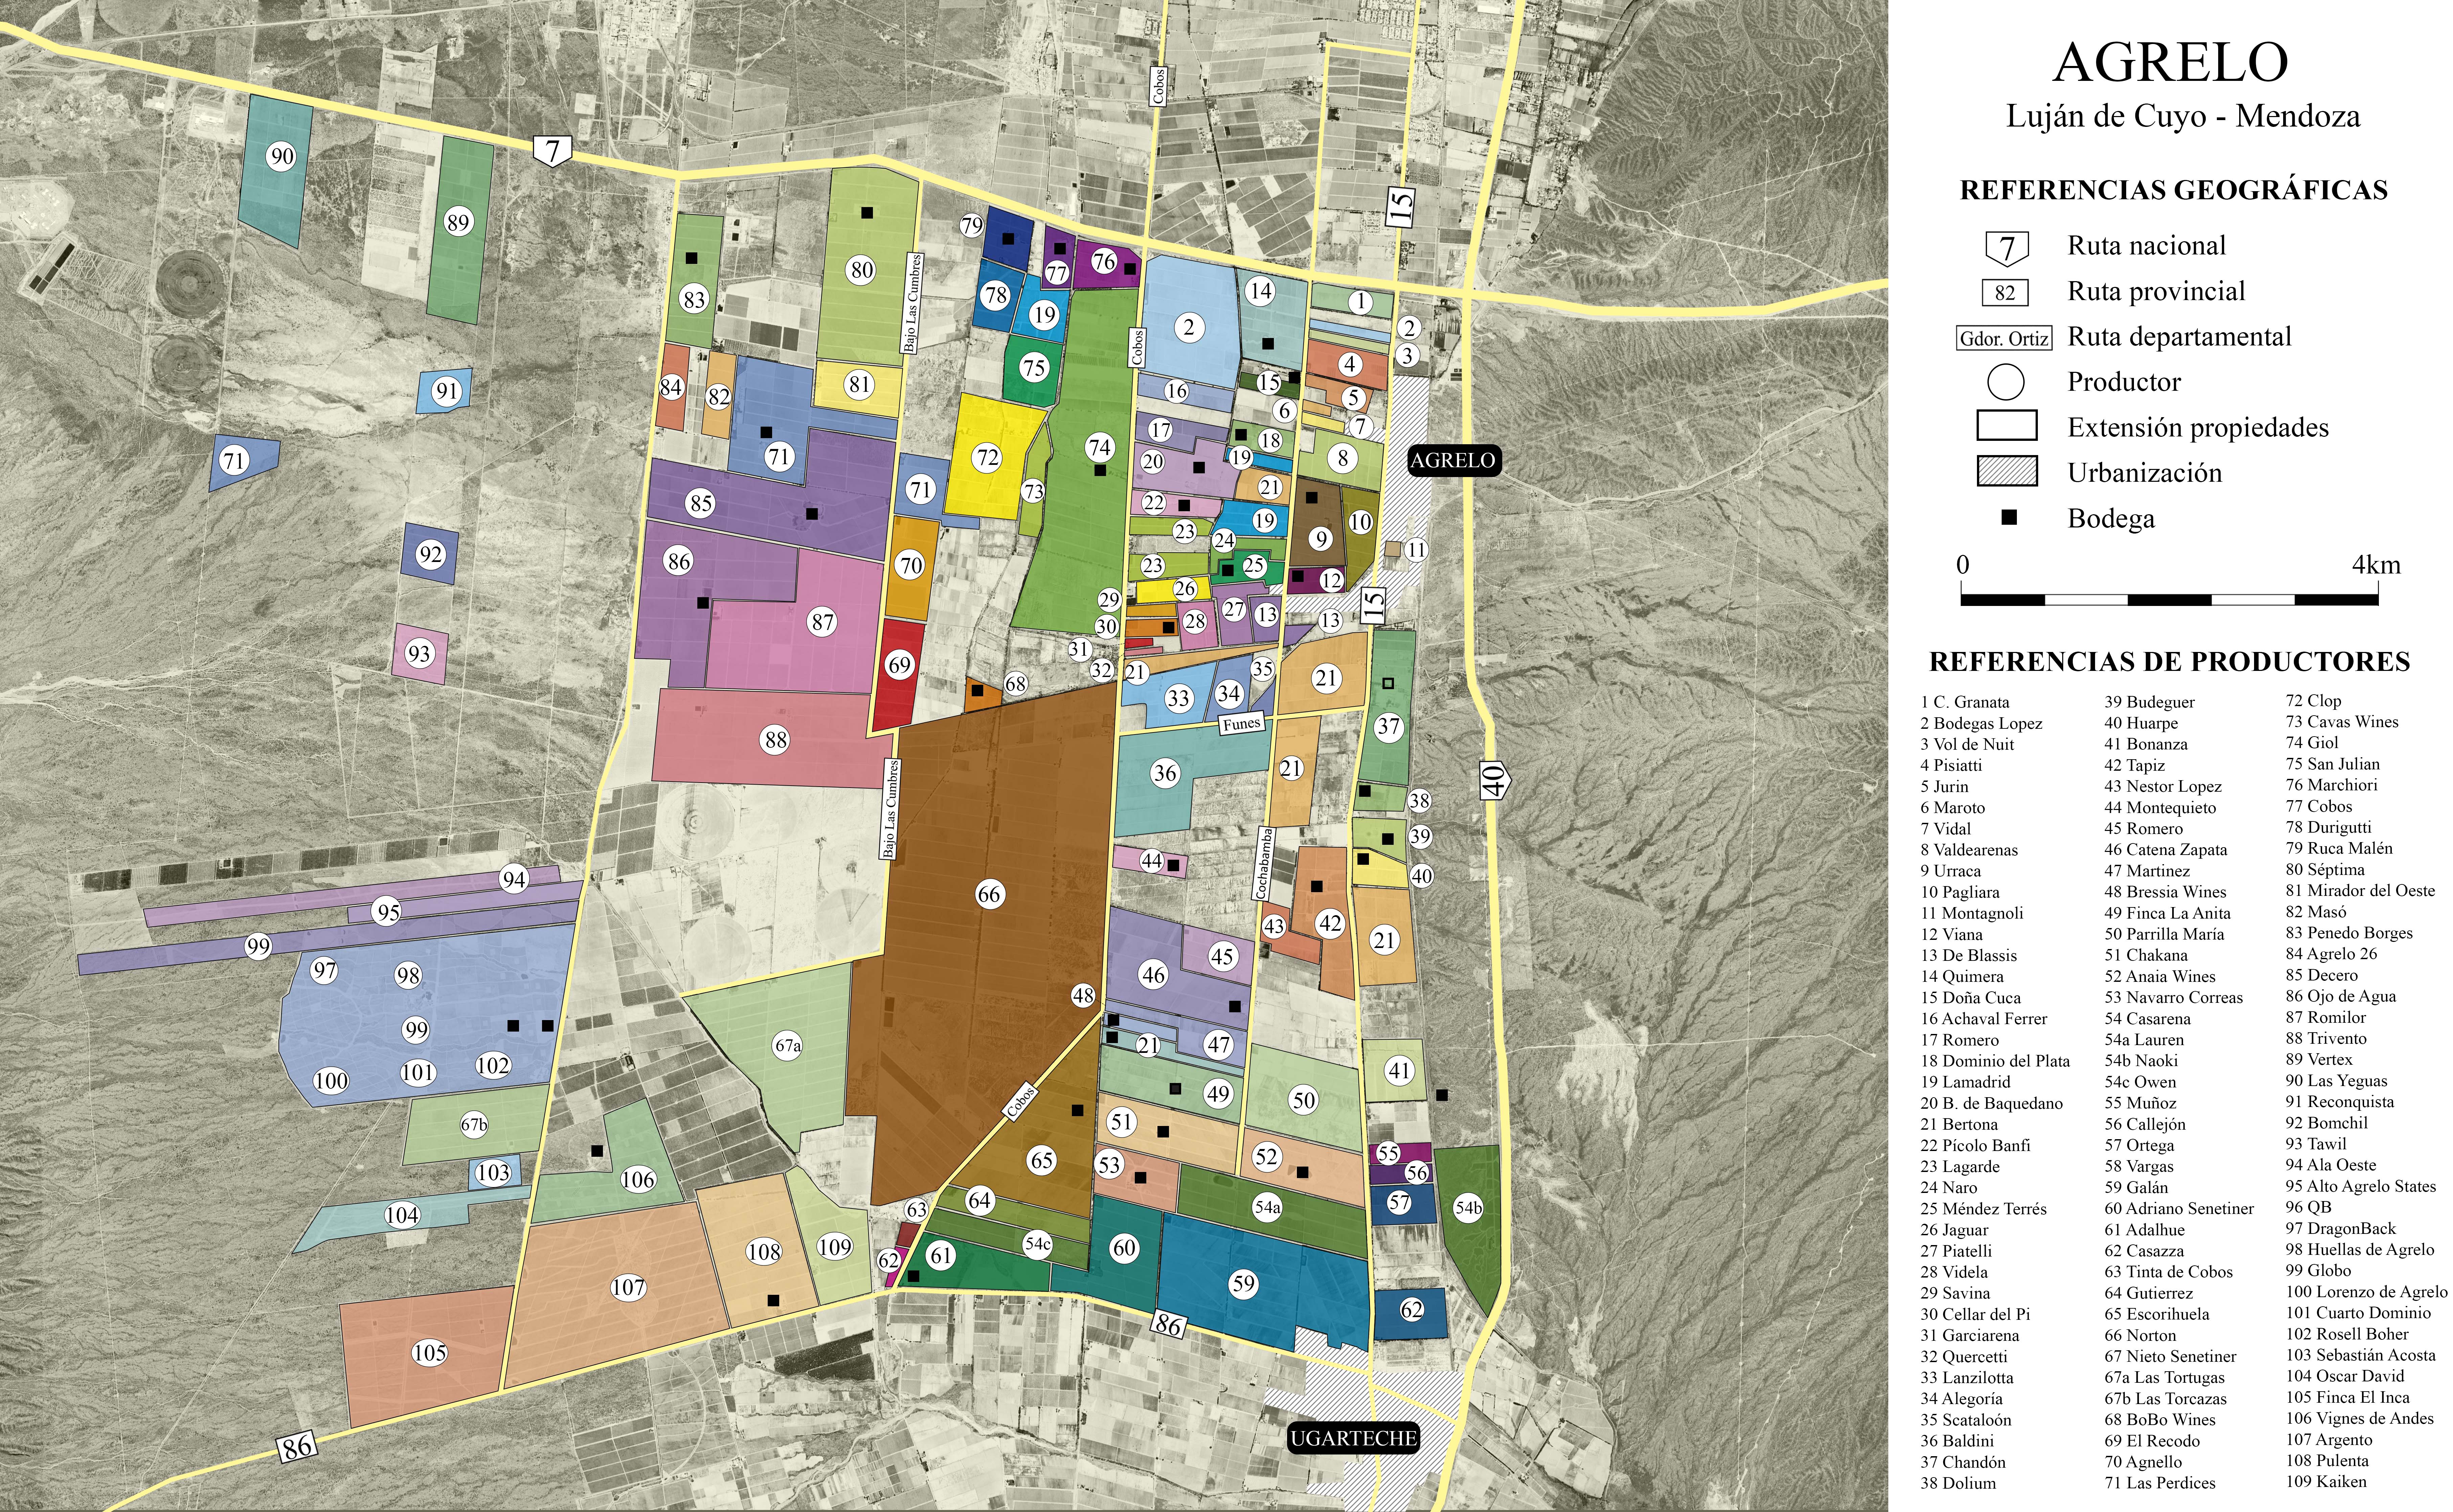Click the Gdor. Ortiz departmental route box

(x=2004, y=338)
